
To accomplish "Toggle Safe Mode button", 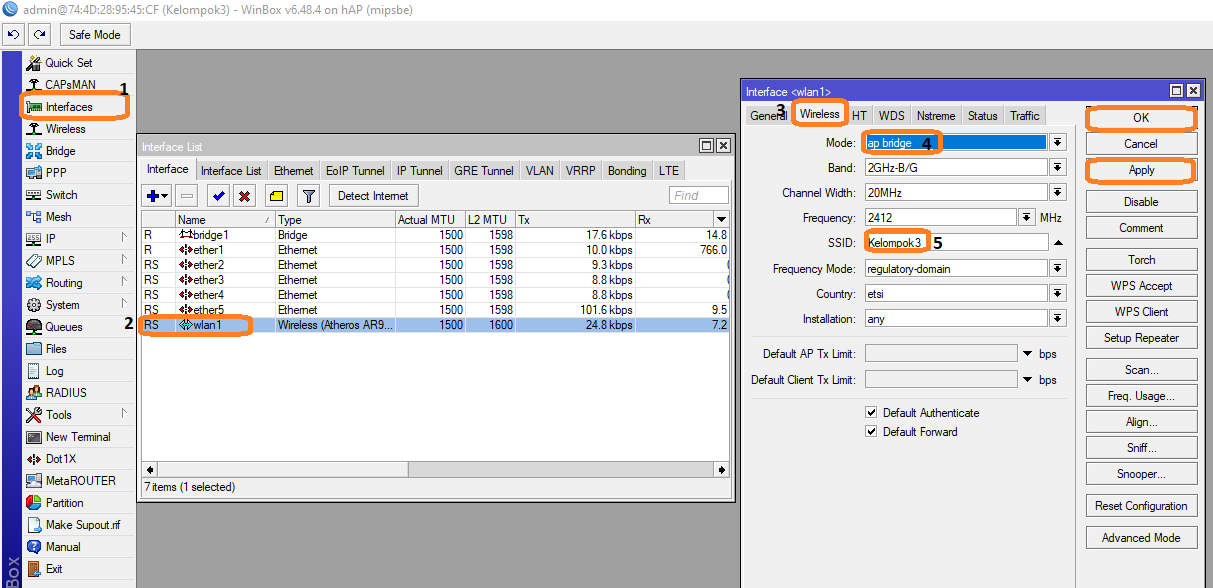I will (95, 35).
